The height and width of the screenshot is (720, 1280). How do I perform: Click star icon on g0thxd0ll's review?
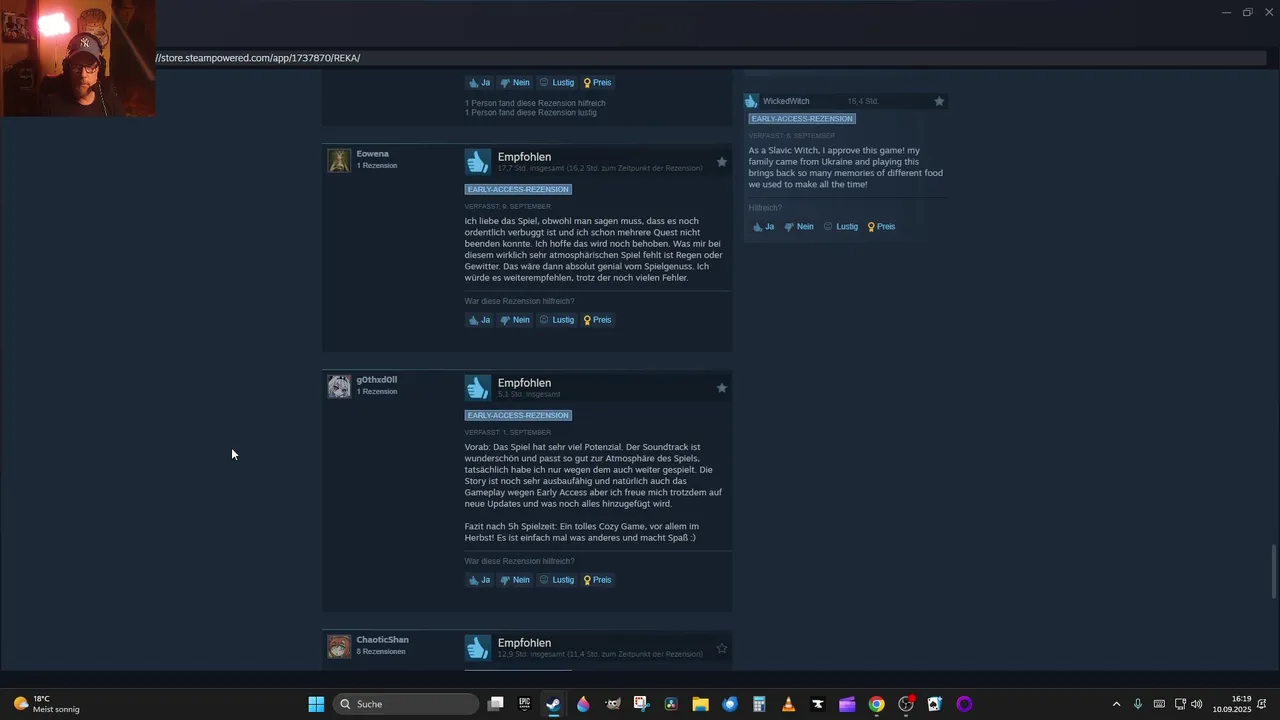coord(722,388)
